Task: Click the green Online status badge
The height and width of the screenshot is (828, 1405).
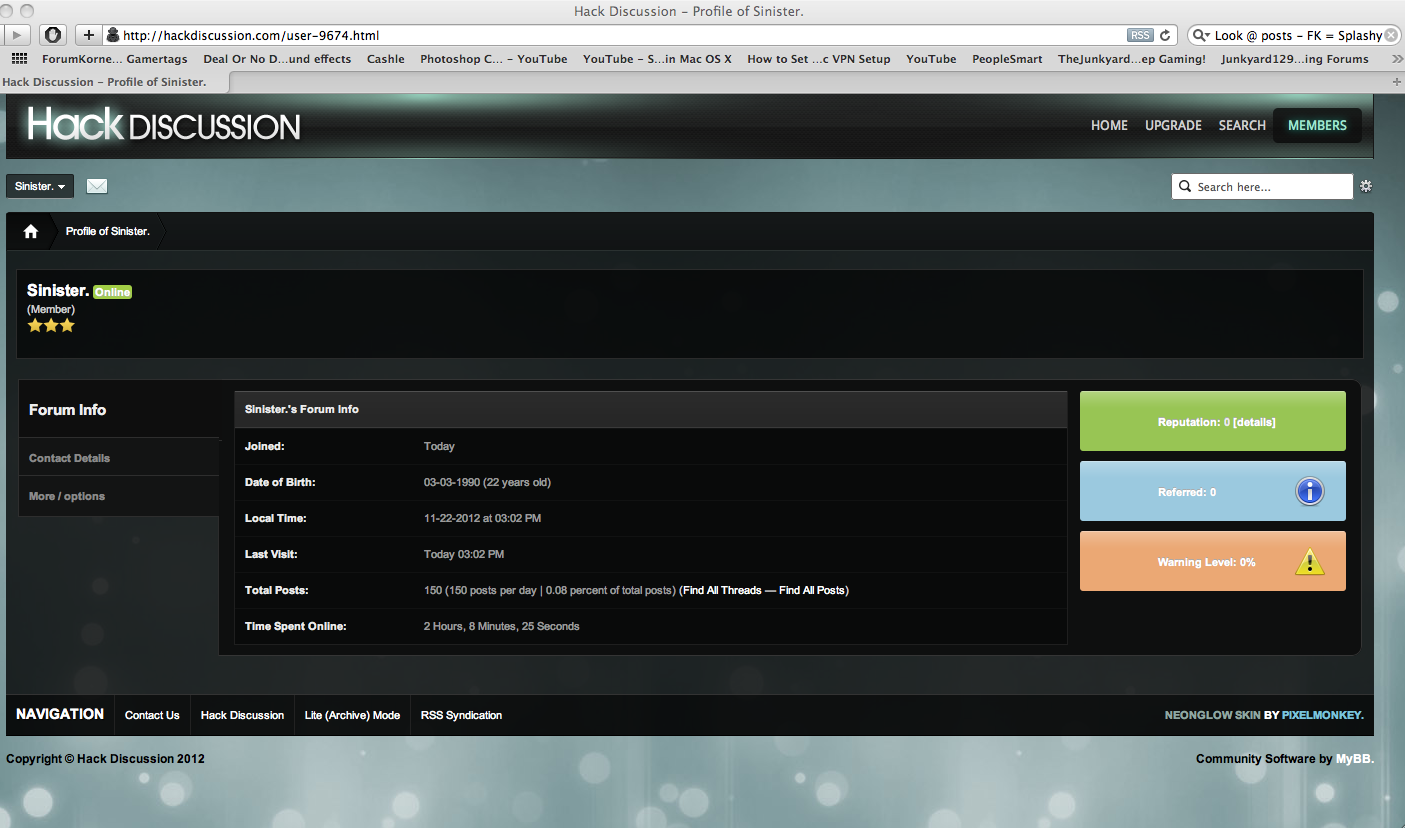Action: click(x=113, y=292)
